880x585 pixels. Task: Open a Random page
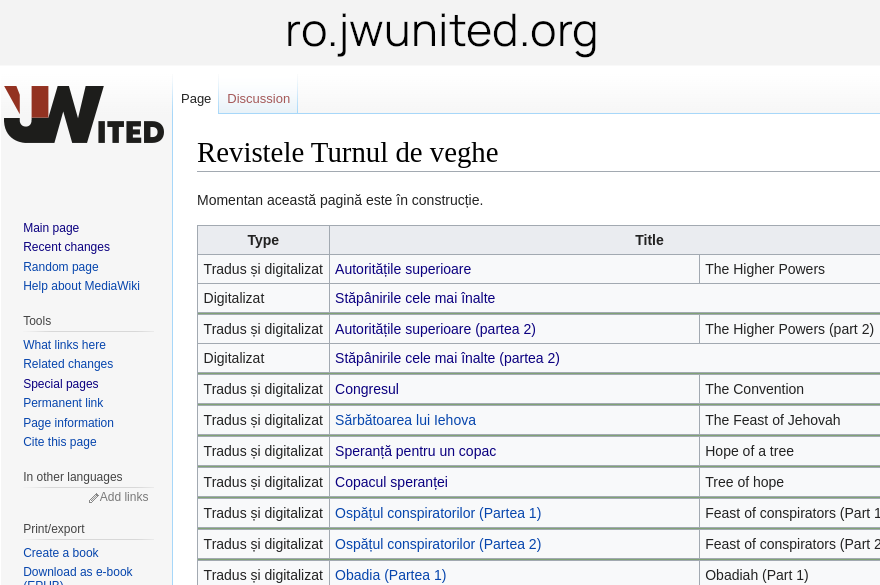(61, 267)
